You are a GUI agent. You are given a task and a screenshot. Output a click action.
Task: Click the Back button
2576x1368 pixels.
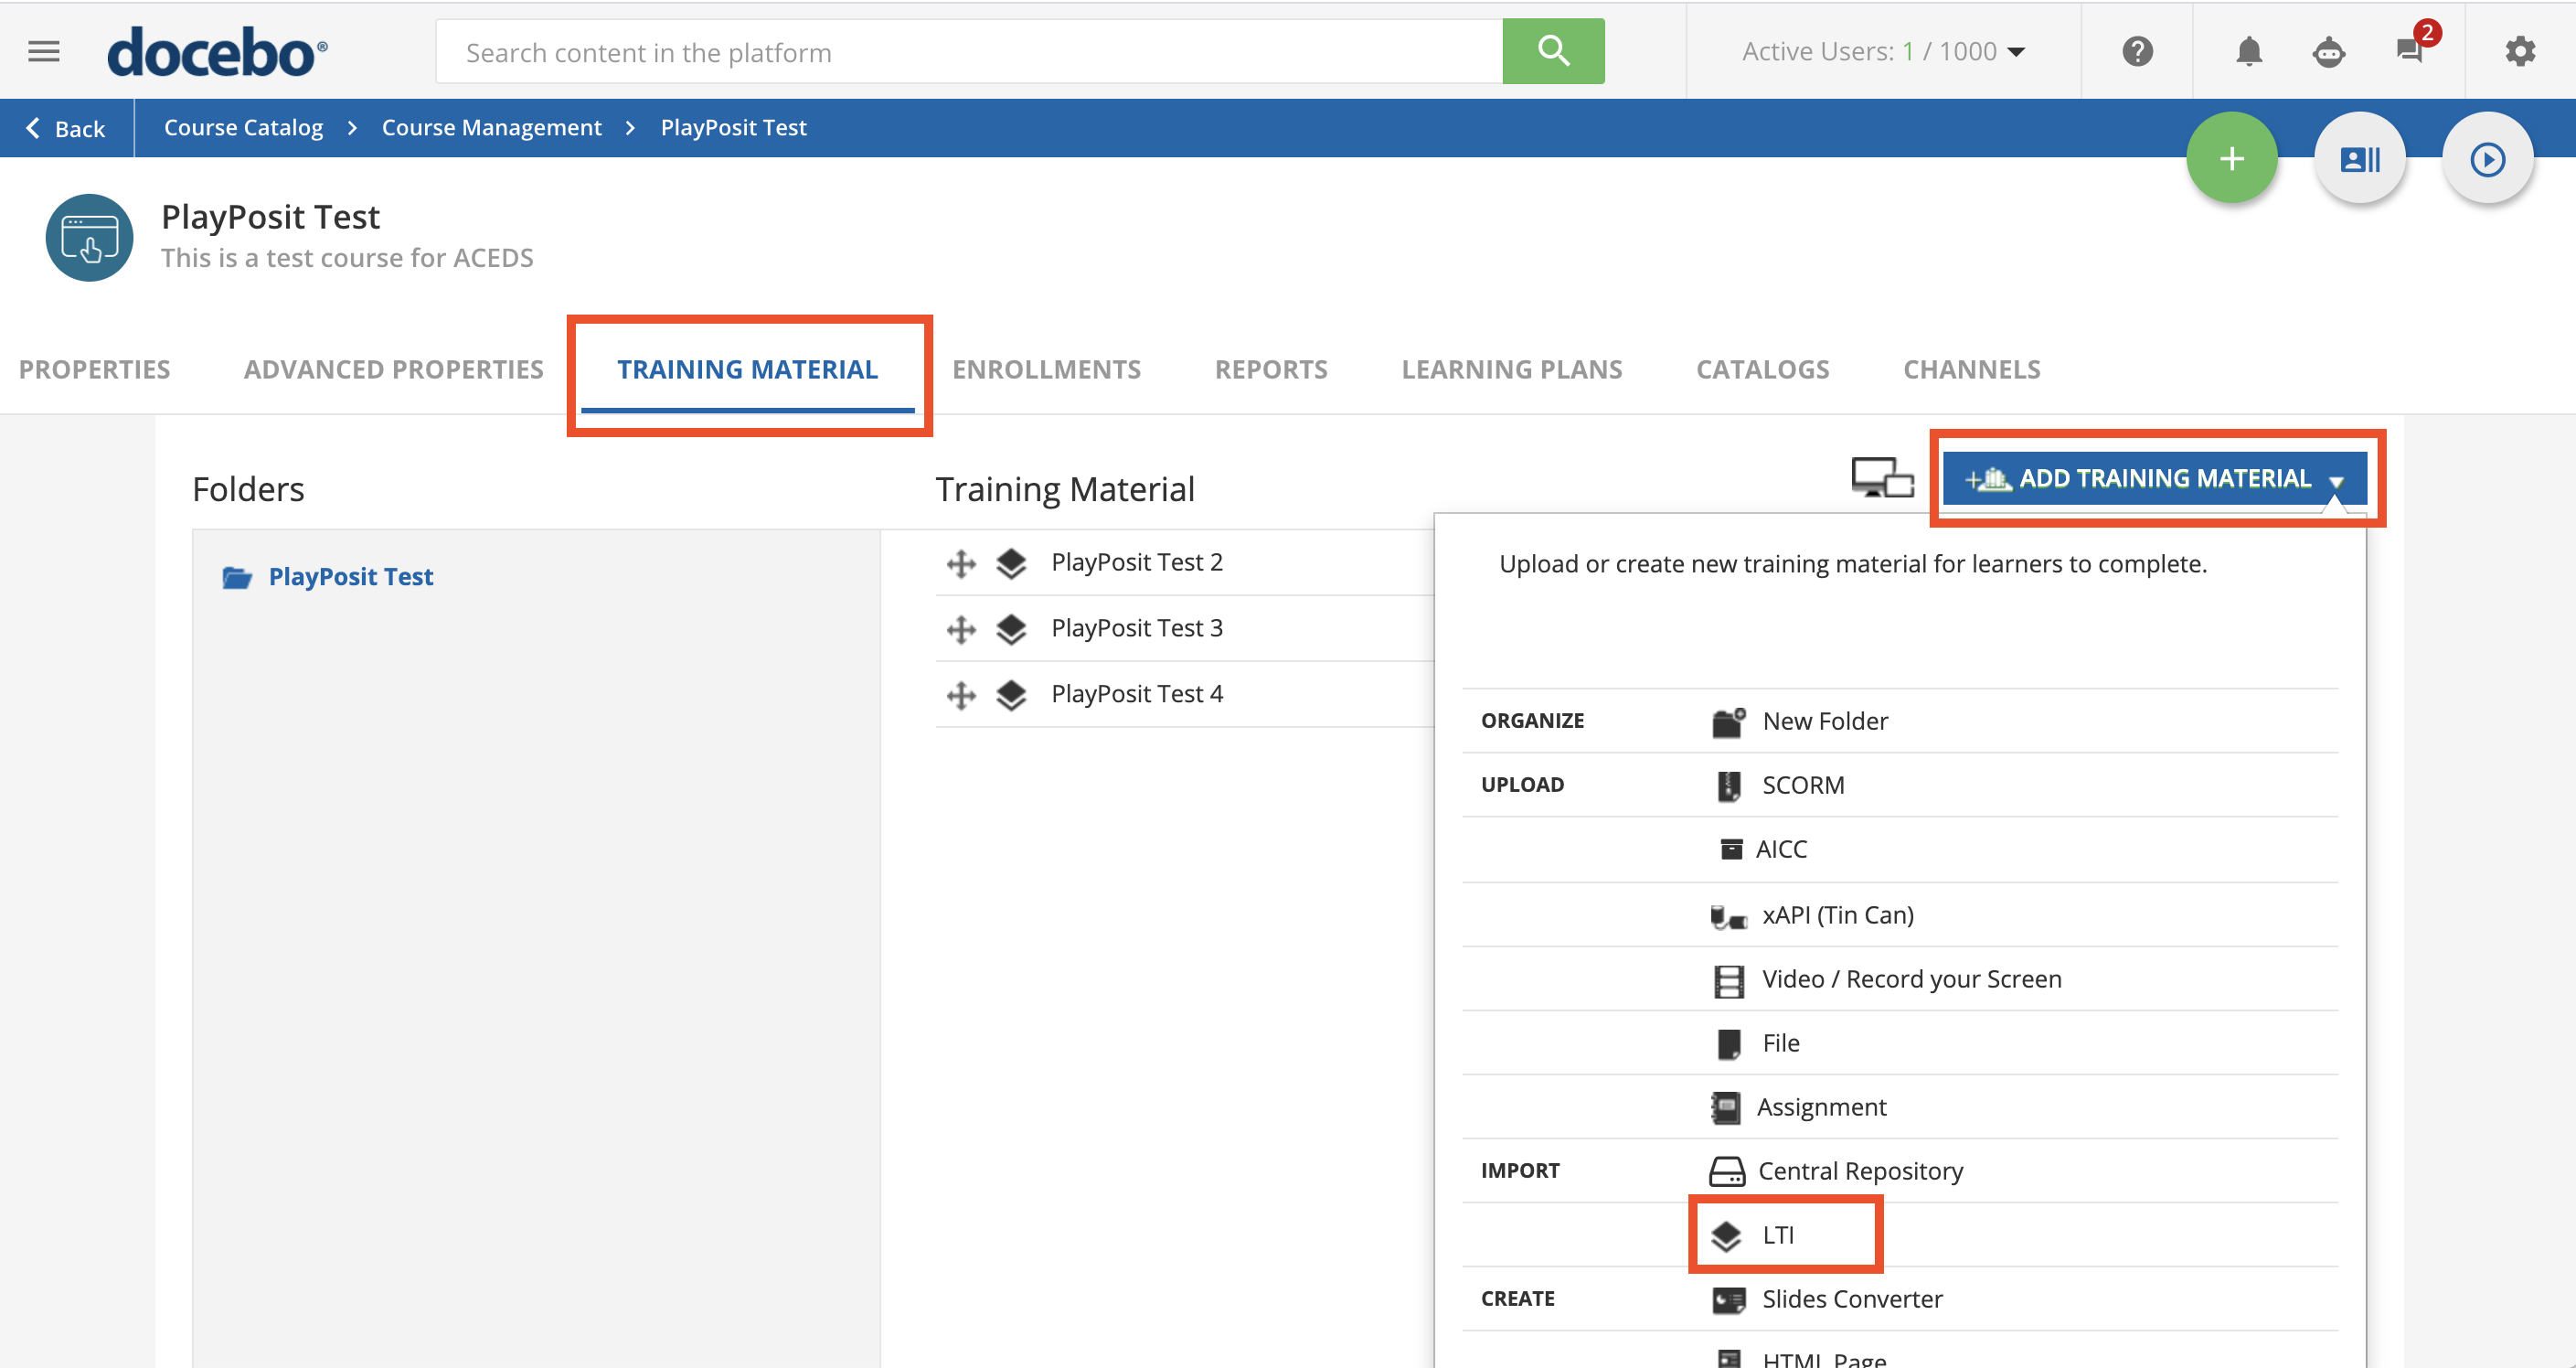(x=66, y=128)
